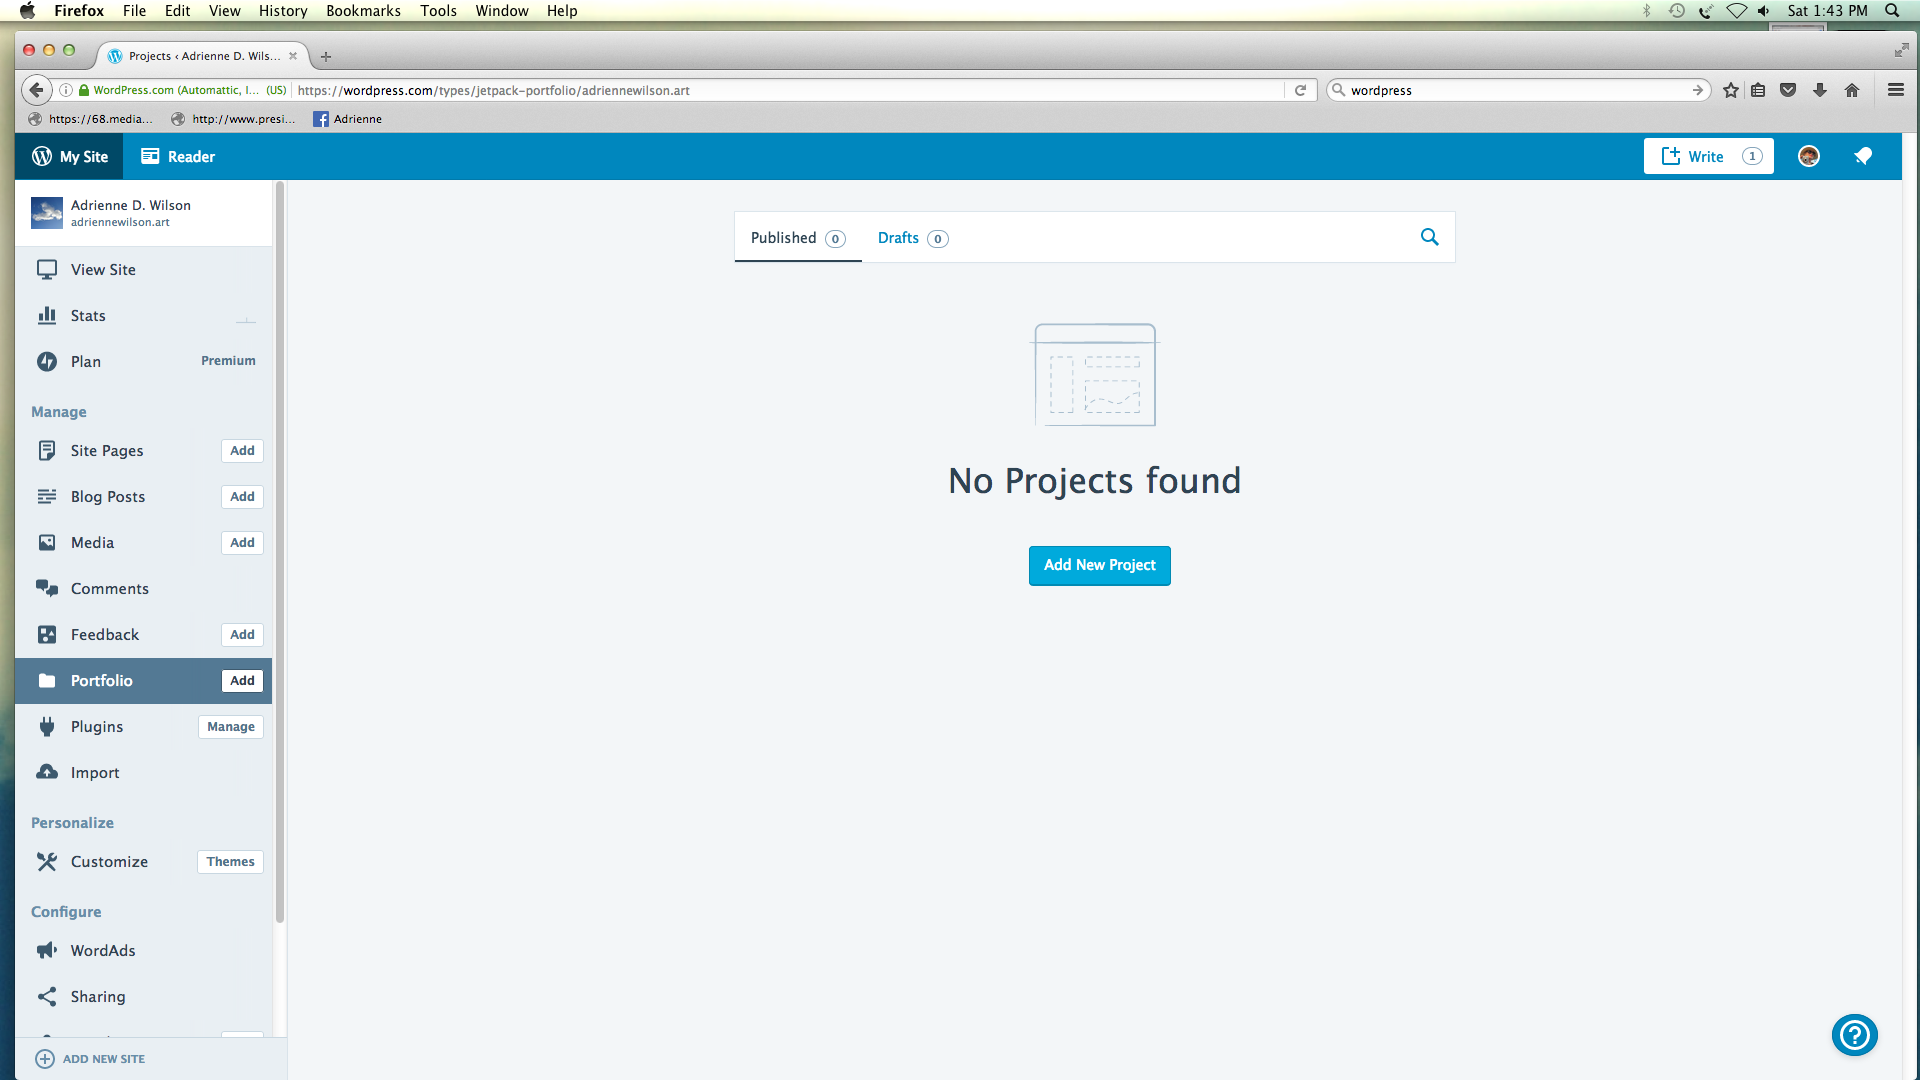This screenshot has height=1080, width=1920.
Task: Open WordAds in the Configure section
Action: pos(102,951)
